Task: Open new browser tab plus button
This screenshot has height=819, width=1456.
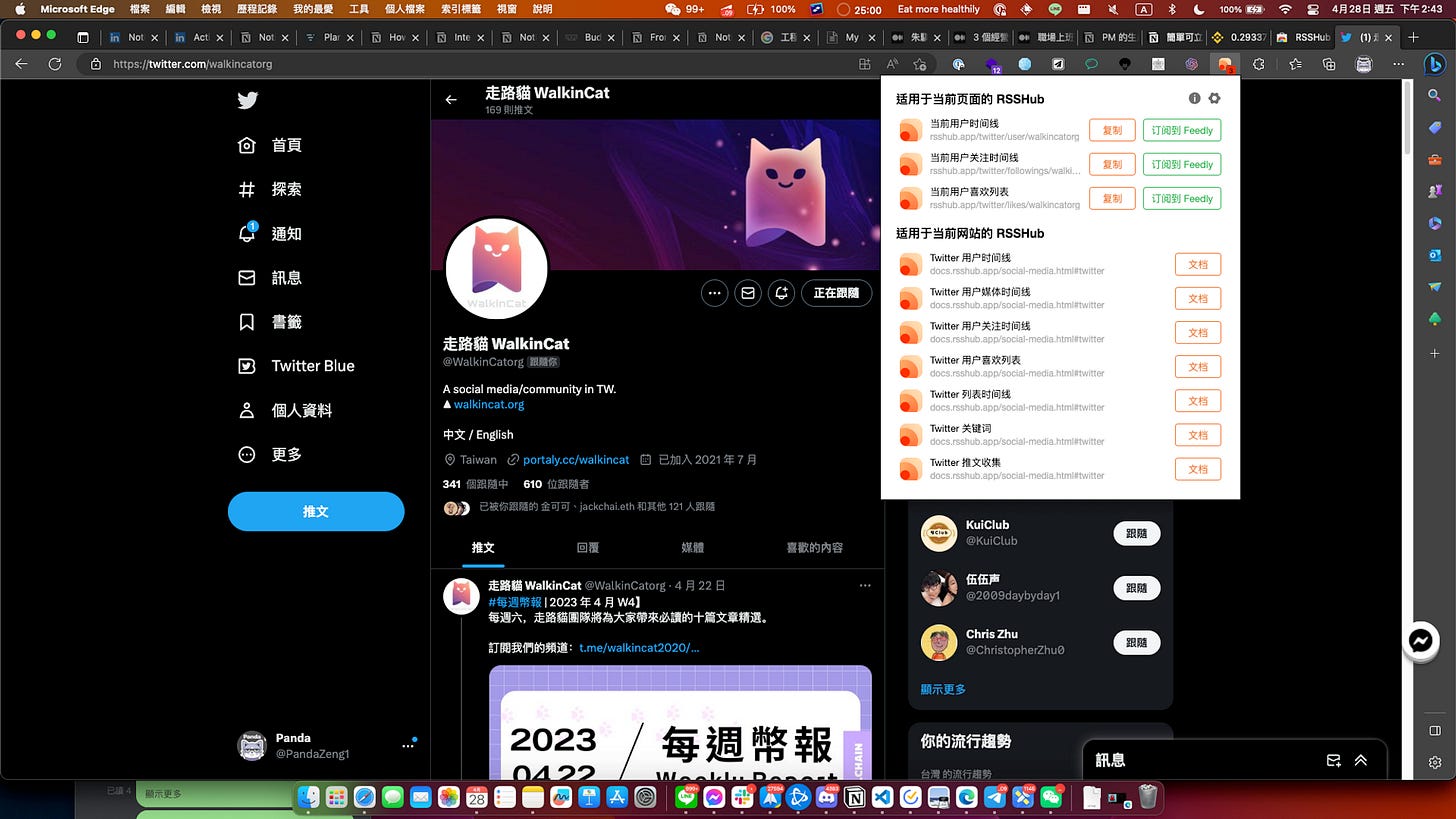Action: [1413, 37]
